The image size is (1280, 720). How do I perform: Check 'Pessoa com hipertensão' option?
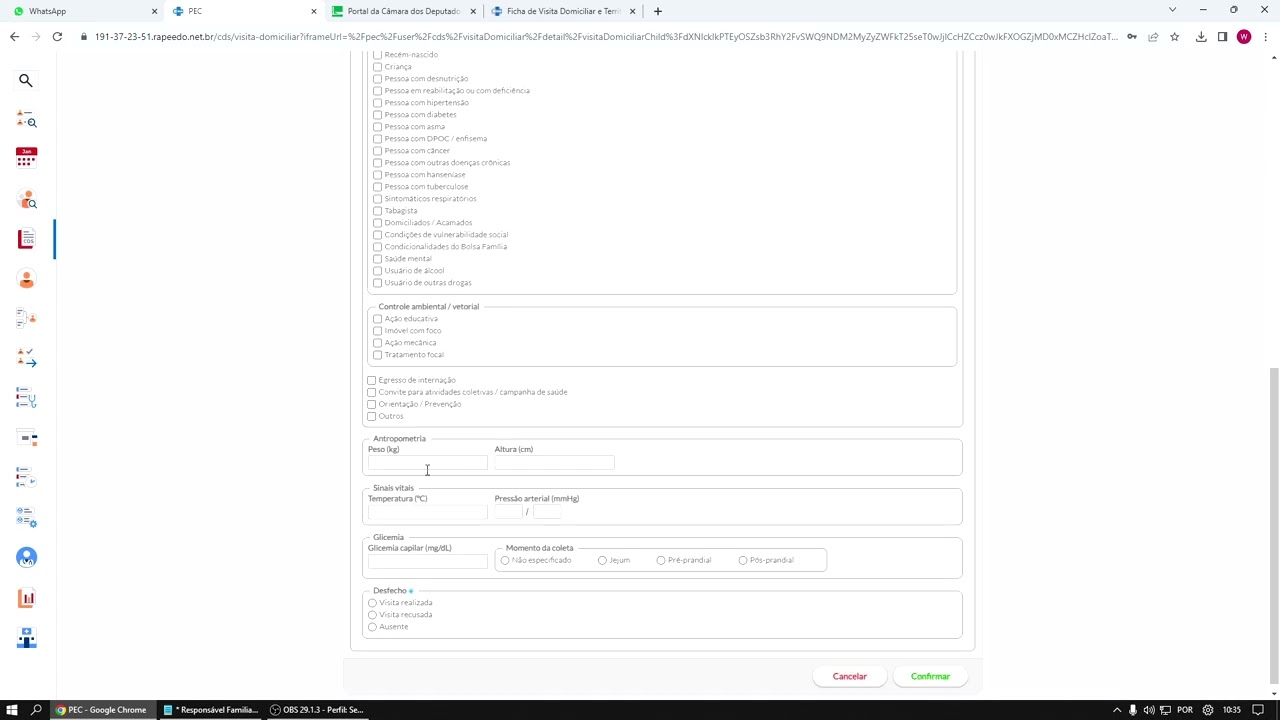pyautogui.click(x=377, y=103)
